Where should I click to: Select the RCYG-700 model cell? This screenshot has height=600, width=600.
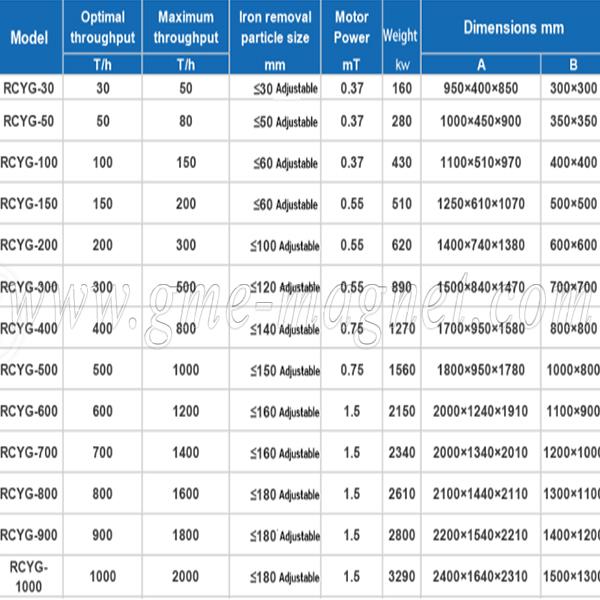[x=28, y=452]
